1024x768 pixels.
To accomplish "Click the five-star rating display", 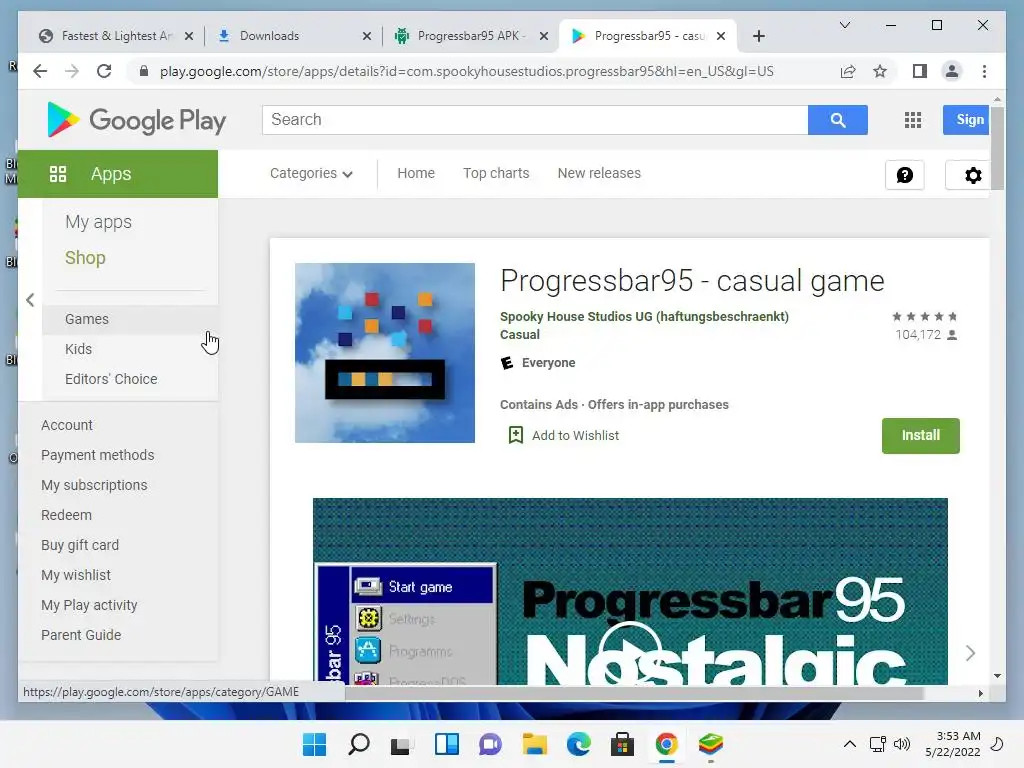I will click(925, 317).
